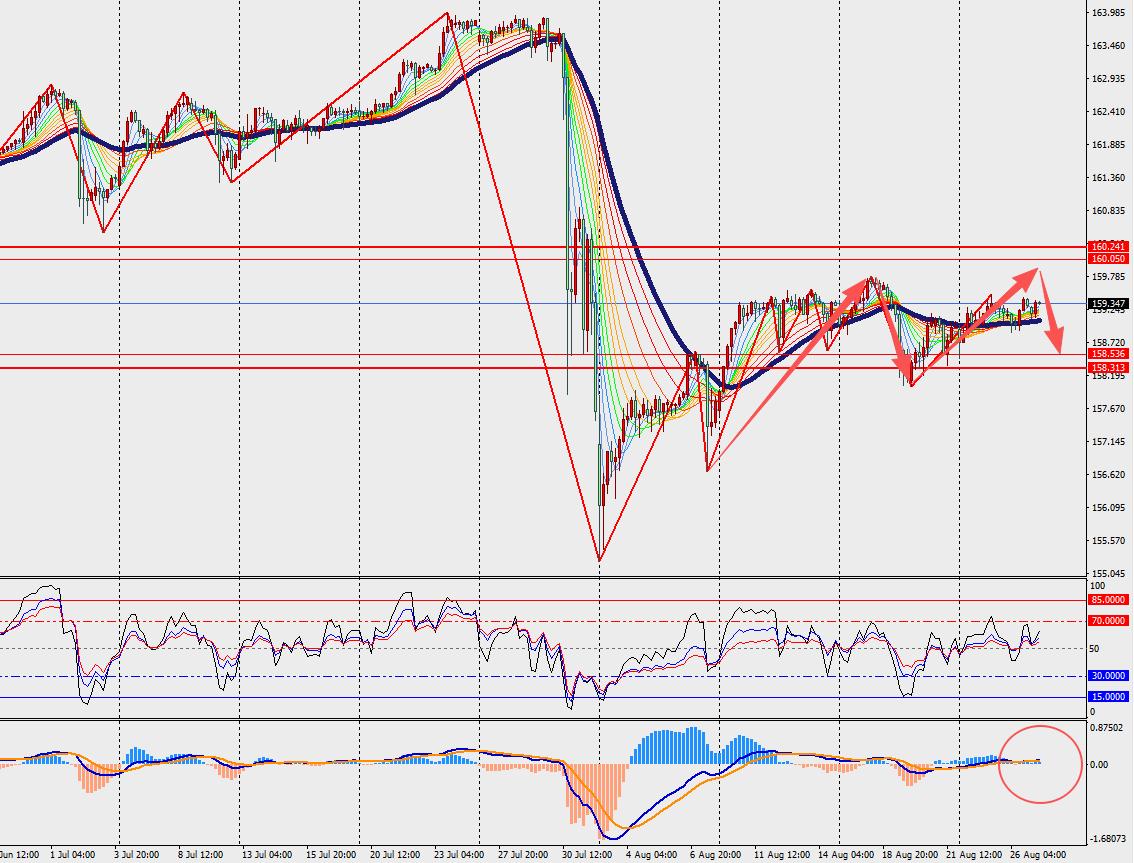
Task: Select the 160.050 resistance level label
Action: [x=1108, y=258]
